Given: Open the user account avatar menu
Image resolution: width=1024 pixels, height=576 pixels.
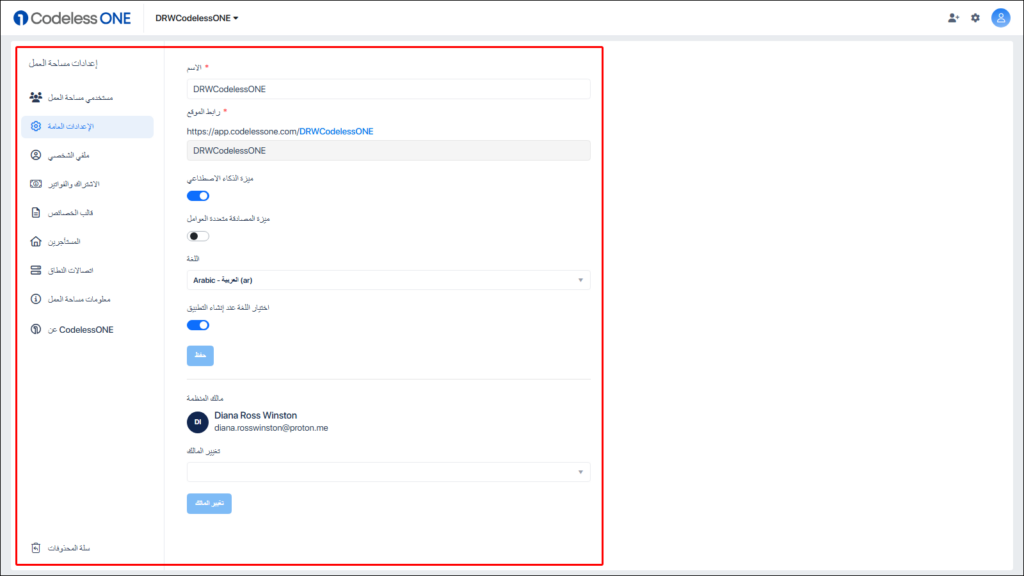Looking at the screenshot, I should pos(1000,18).
